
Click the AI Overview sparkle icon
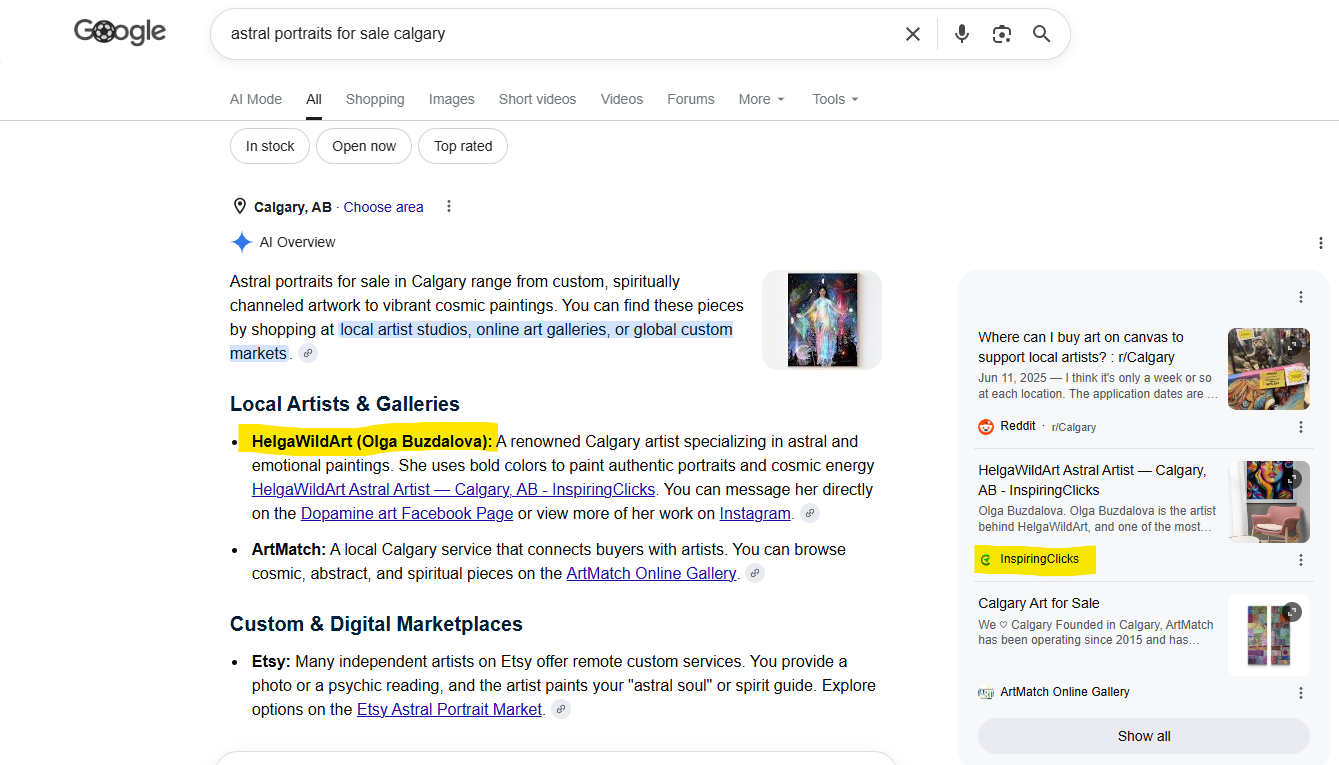(241, 242)
